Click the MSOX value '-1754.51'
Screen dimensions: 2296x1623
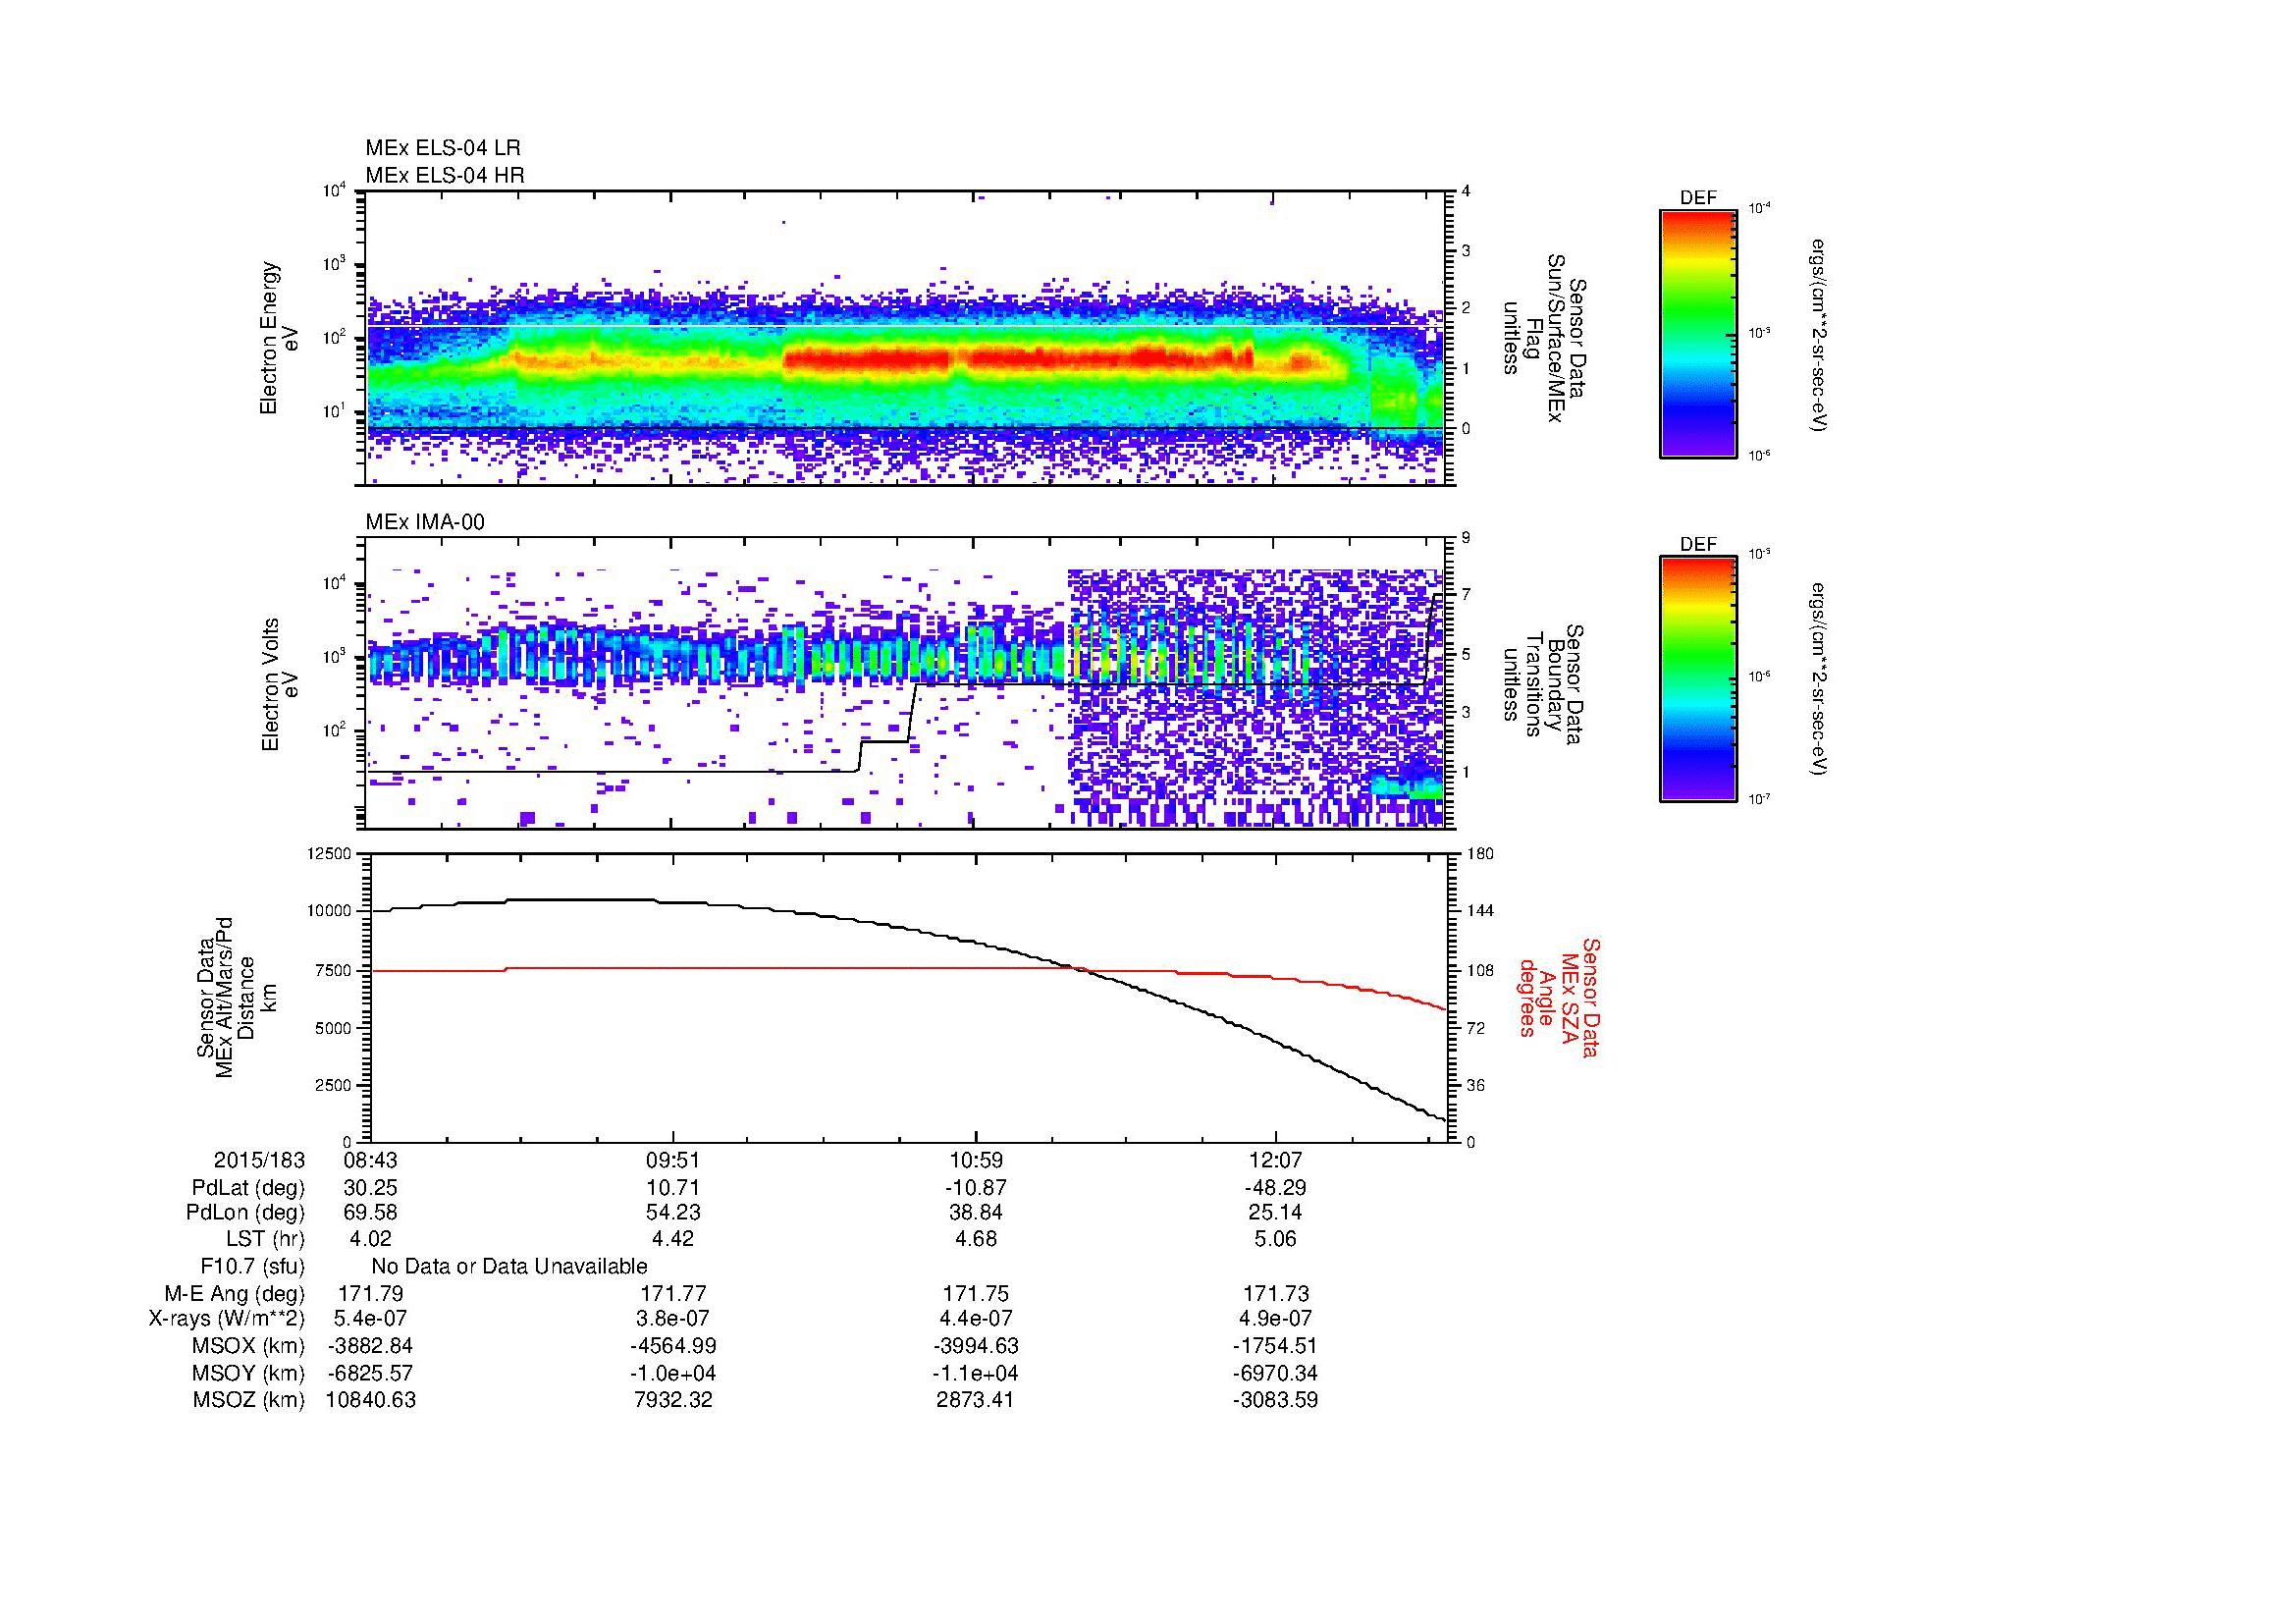pyautogui.click(x=1276, y=1347)
